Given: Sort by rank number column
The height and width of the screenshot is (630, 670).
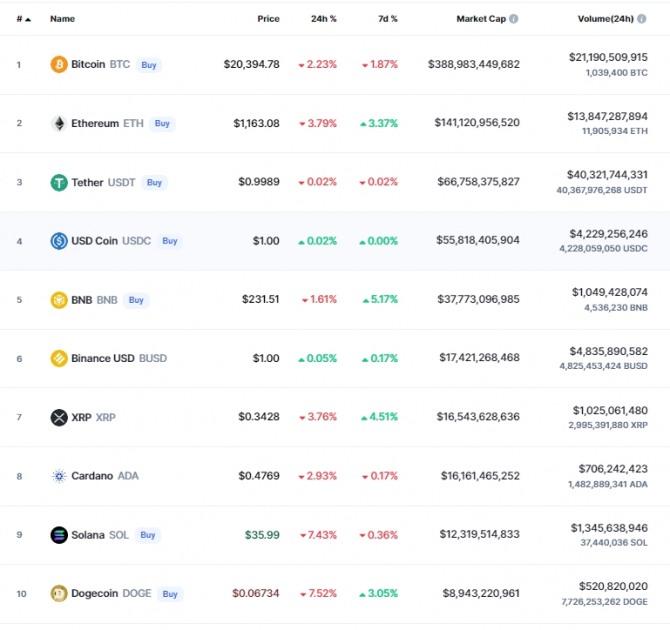Looking at the screenshot, I should pos(22,19).
